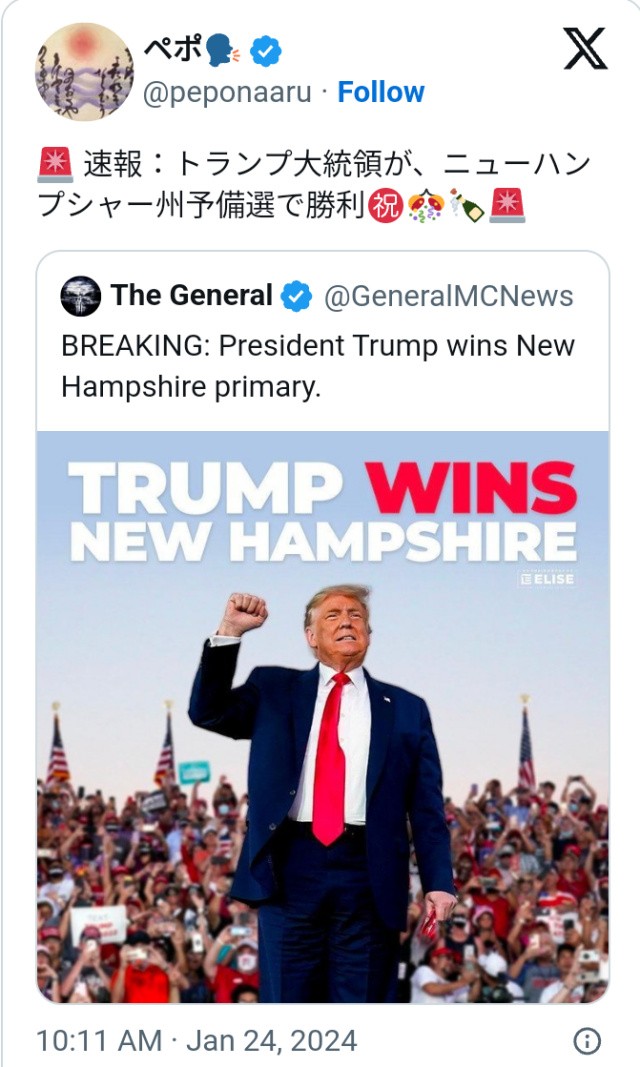Click the champagne bottle emoji
This screenshot has height=1067, width=640.
(466, 204)
